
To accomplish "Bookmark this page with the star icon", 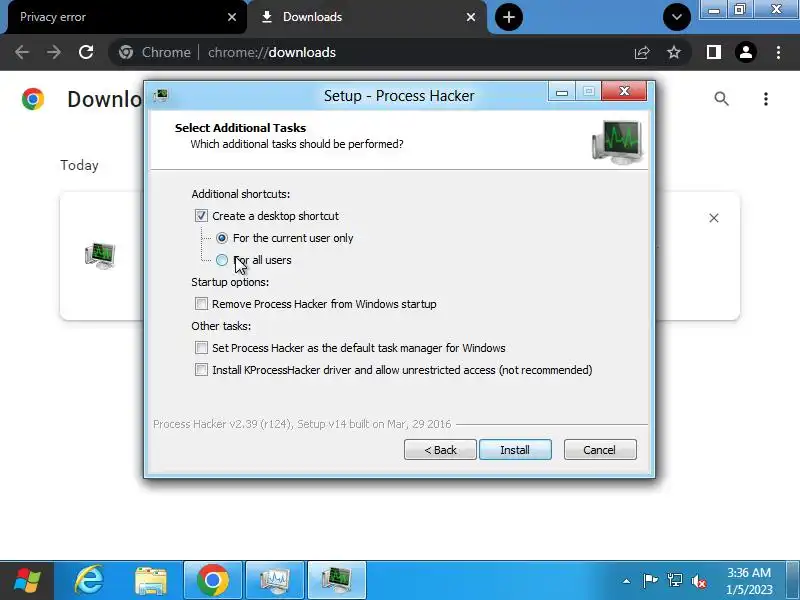I will [x=674, y=52].
